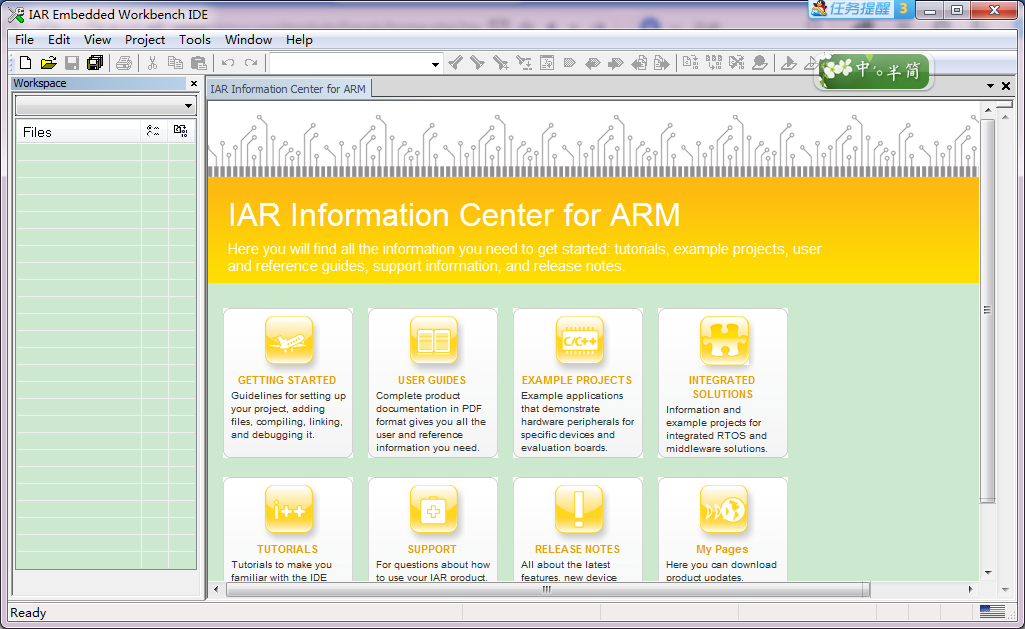Open the Getting Started airplane icon
This screenshot has width=1025, height=629.
tap(289, 341)
